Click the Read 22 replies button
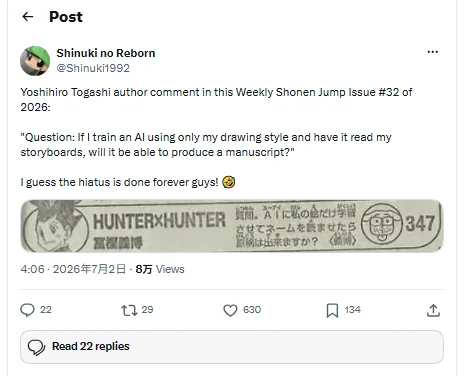 pyautogui.click(x=232, y=347)
